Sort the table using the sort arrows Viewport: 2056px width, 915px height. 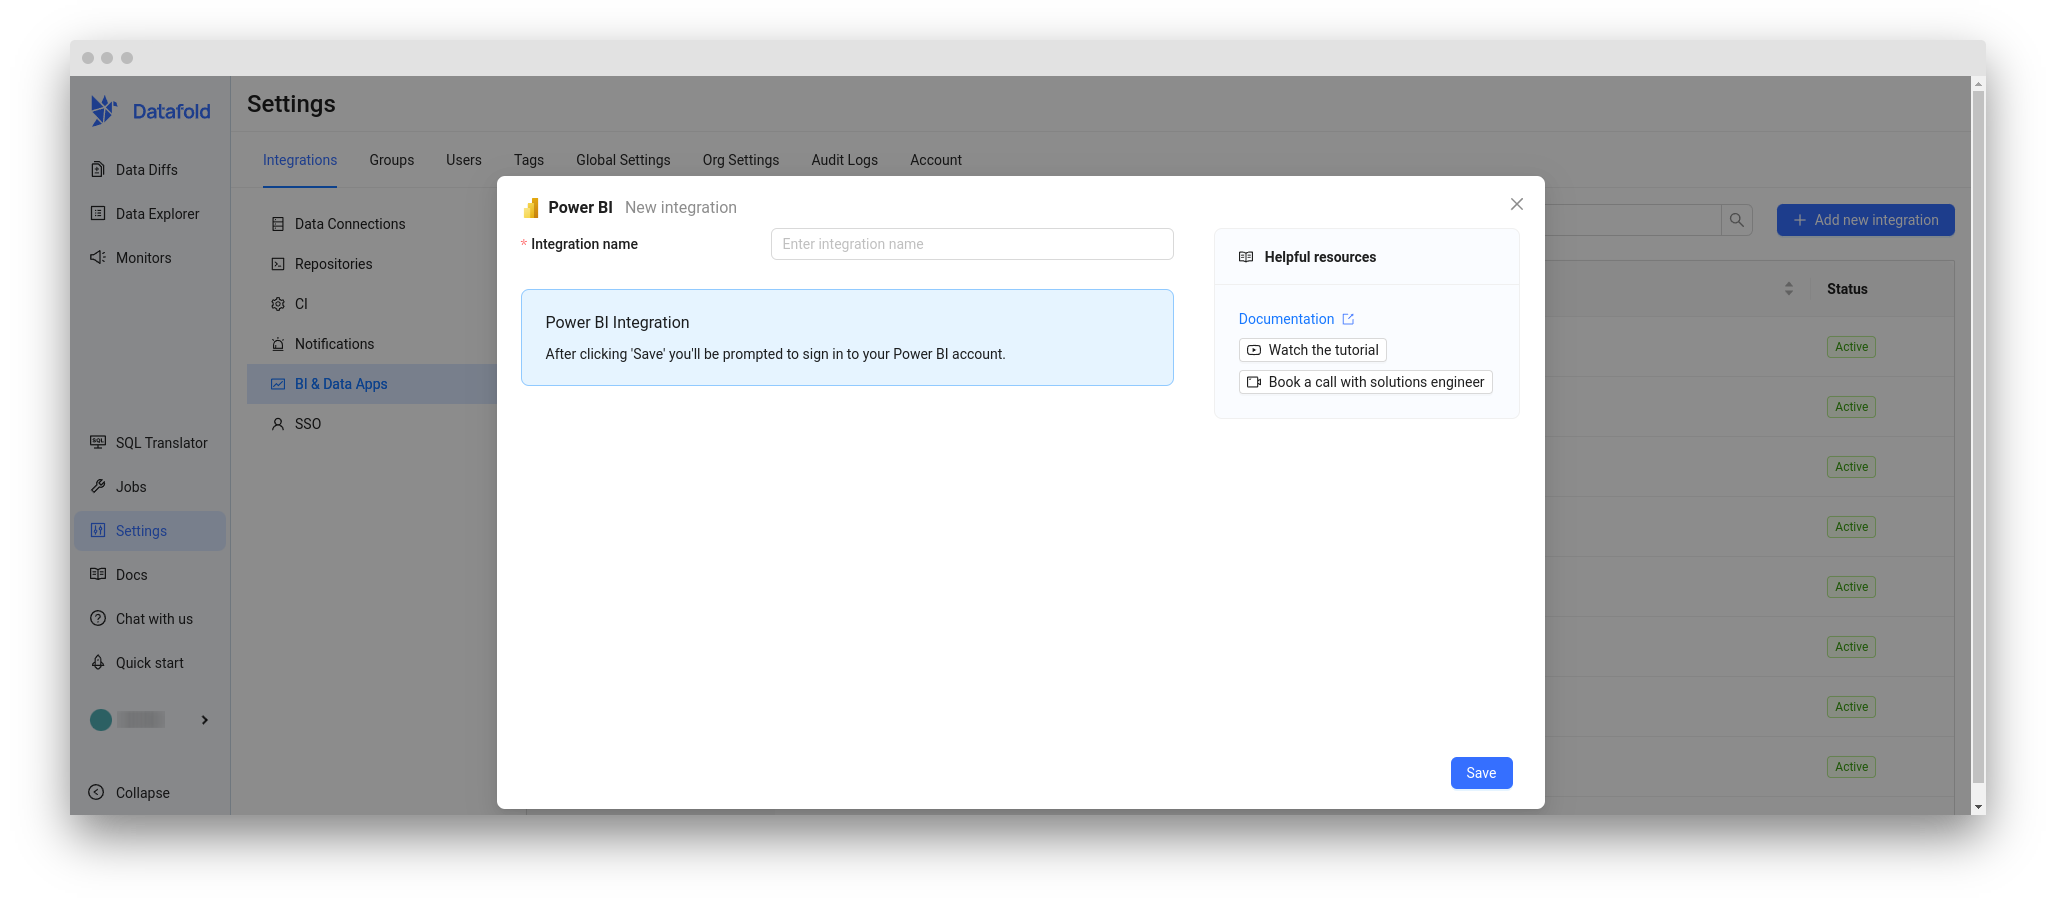tap(1789, 289)
